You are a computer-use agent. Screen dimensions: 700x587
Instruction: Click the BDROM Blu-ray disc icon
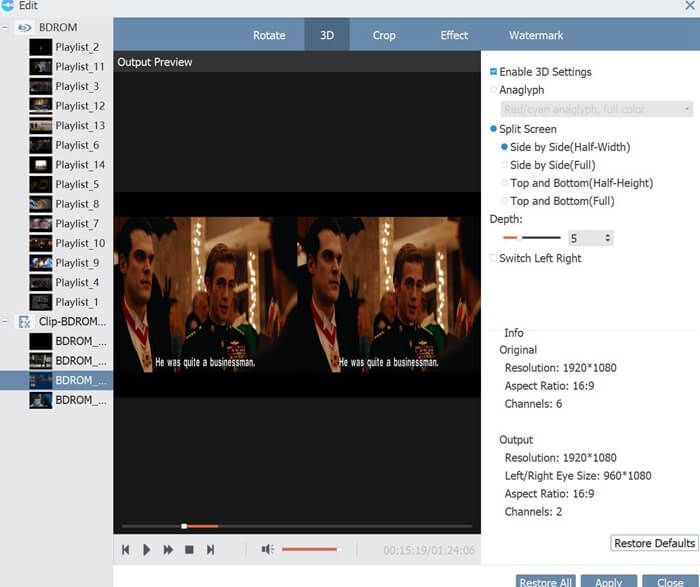[x=24, y=28]
